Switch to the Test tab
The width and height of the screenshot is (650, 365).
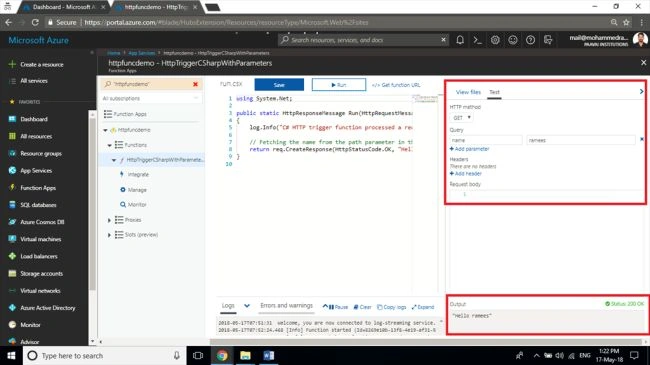[x=494, y=92]
